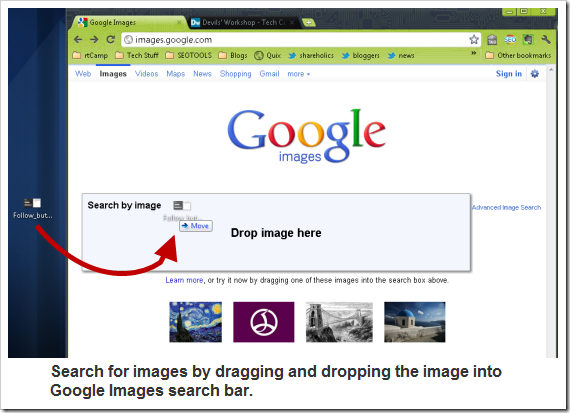Click the Quix bookmarklet
The image size is (570, 413).
tap(268, 55)
